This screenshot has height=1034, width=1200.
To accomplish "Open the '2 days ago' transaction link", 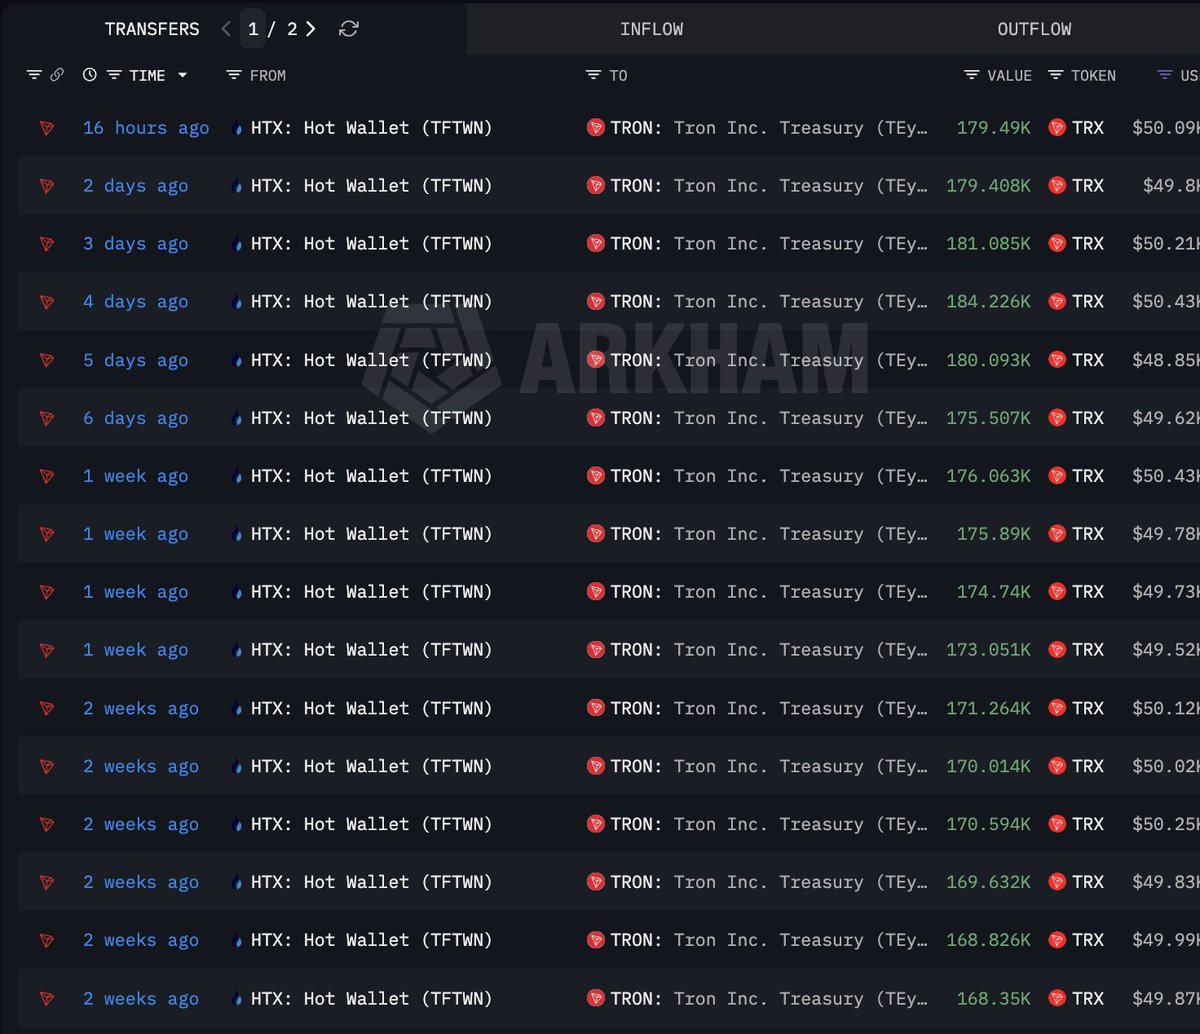I will pyautogui.click(x=135, y=186).
